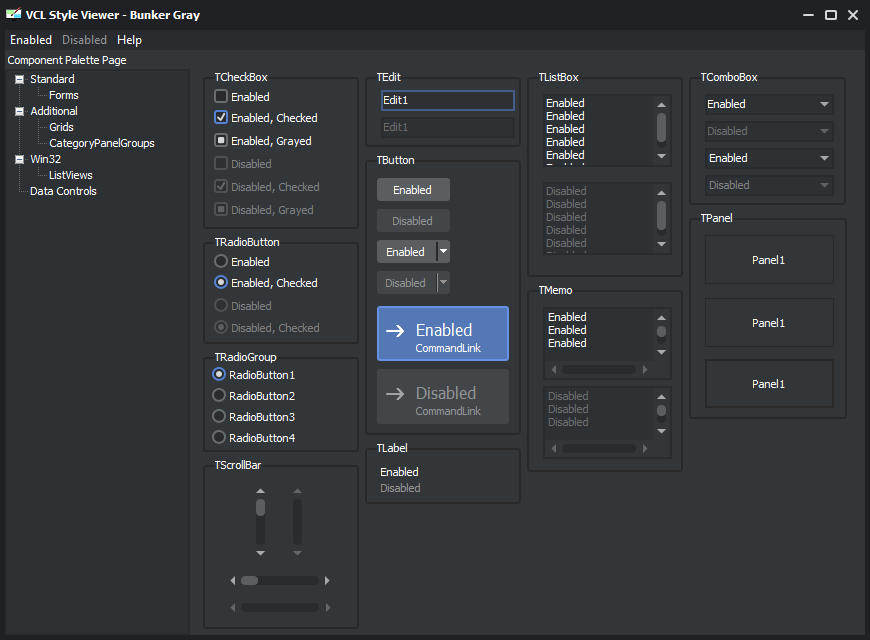
Task: Click the right arrow of the enabled TMemo horizontal scrollbar
Action: (x=645, y=370)
